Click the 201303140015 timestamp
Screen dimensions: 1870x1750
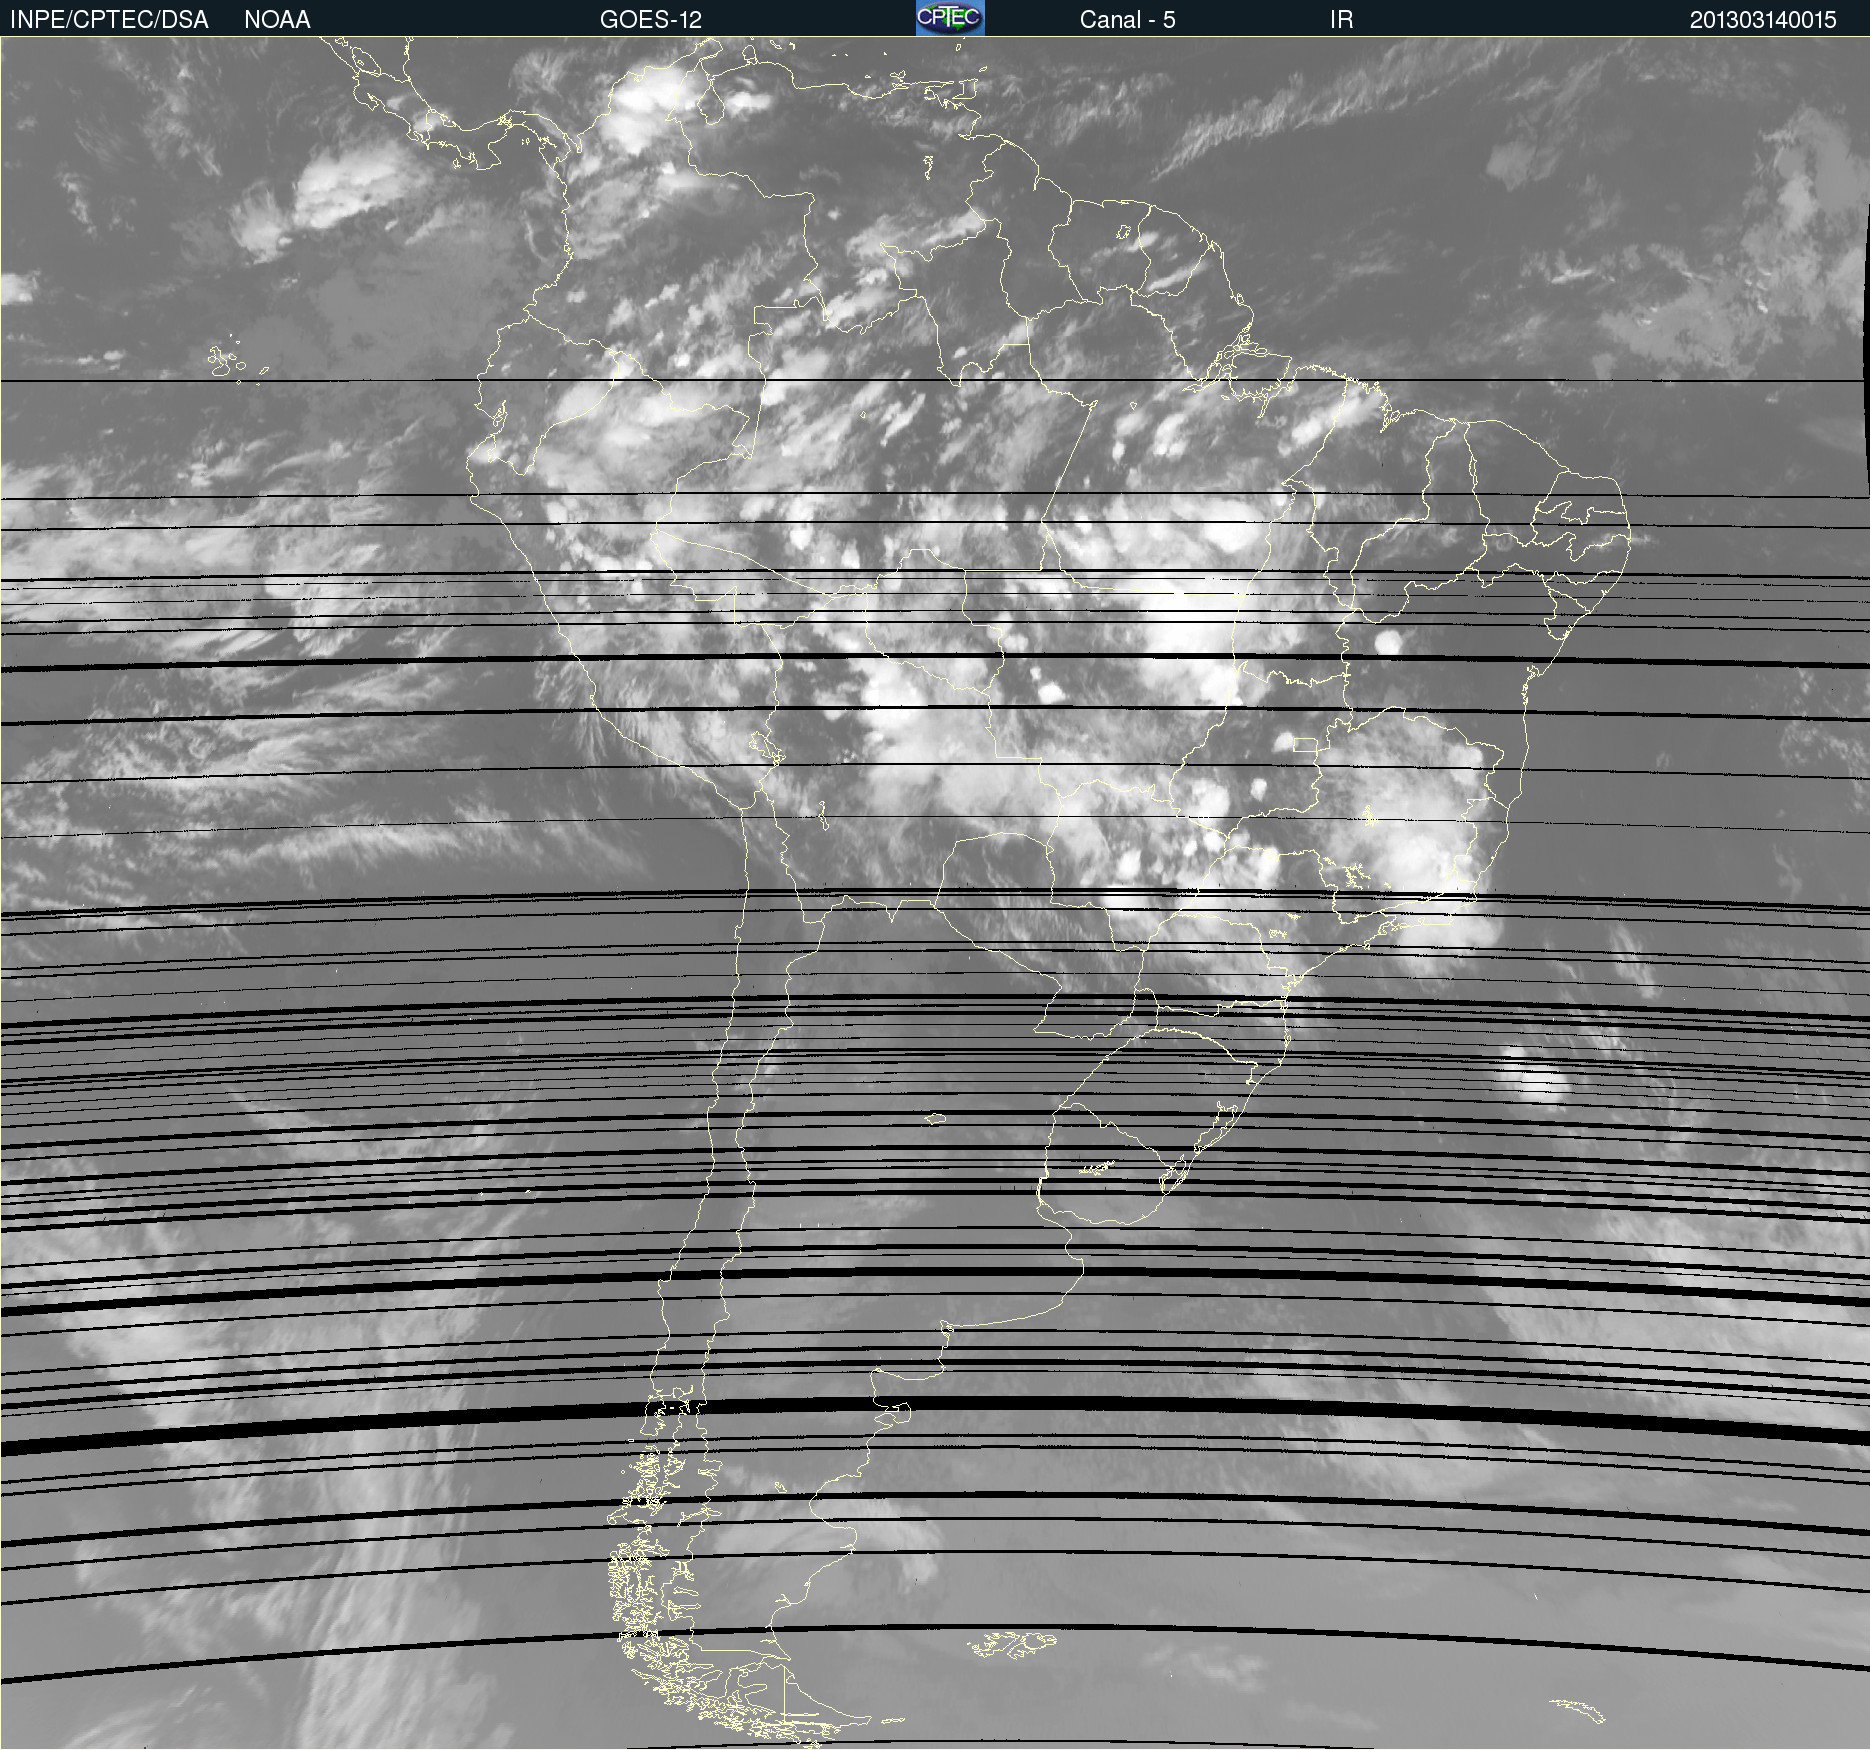[x=1763, y=20]
